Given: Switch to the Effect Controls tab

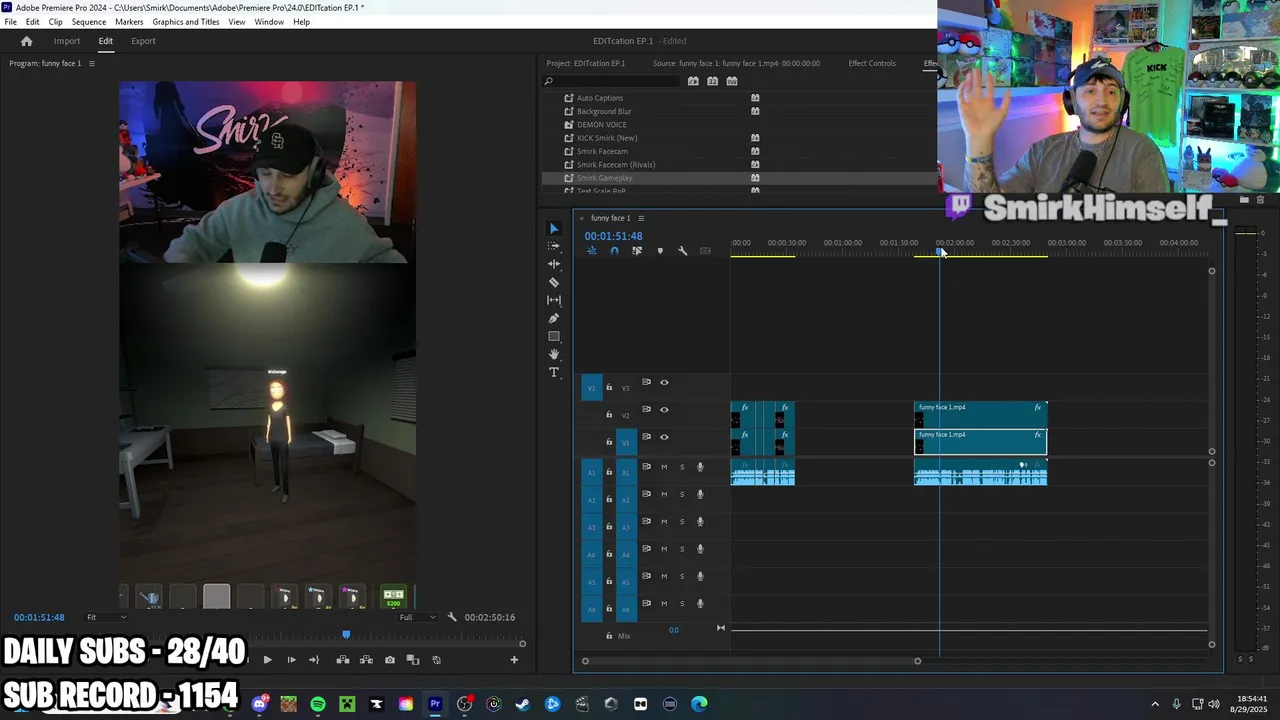Looking at the screenshot, I should [872, 63].
